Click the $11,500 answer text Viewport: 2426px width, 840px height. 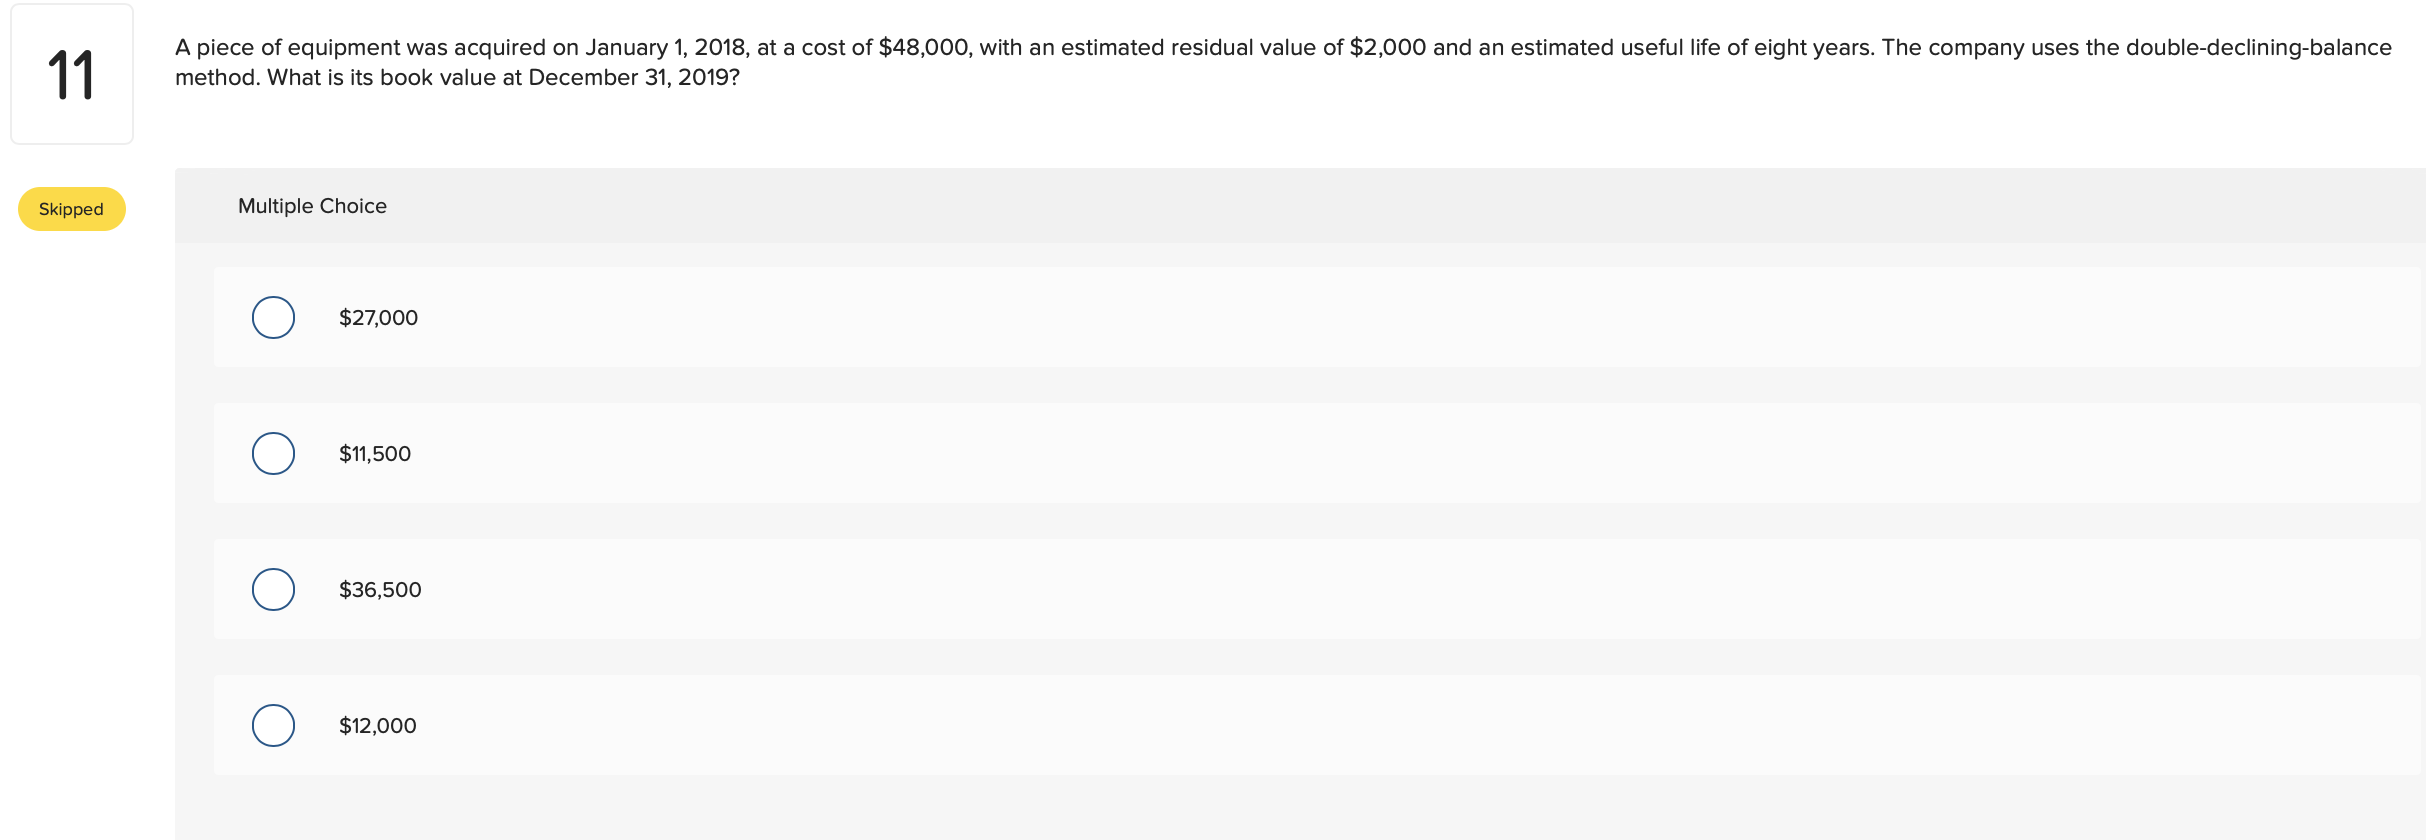pos(374,453)
